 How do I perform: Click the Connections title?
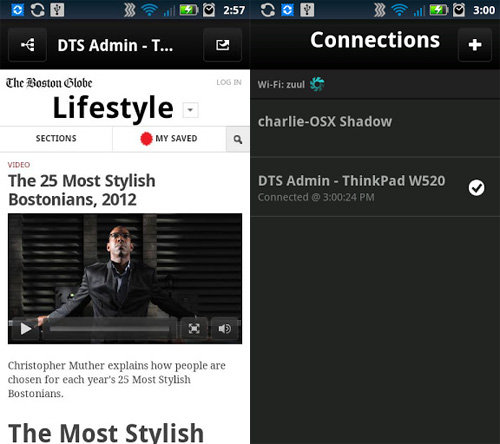tap(375, 40)
